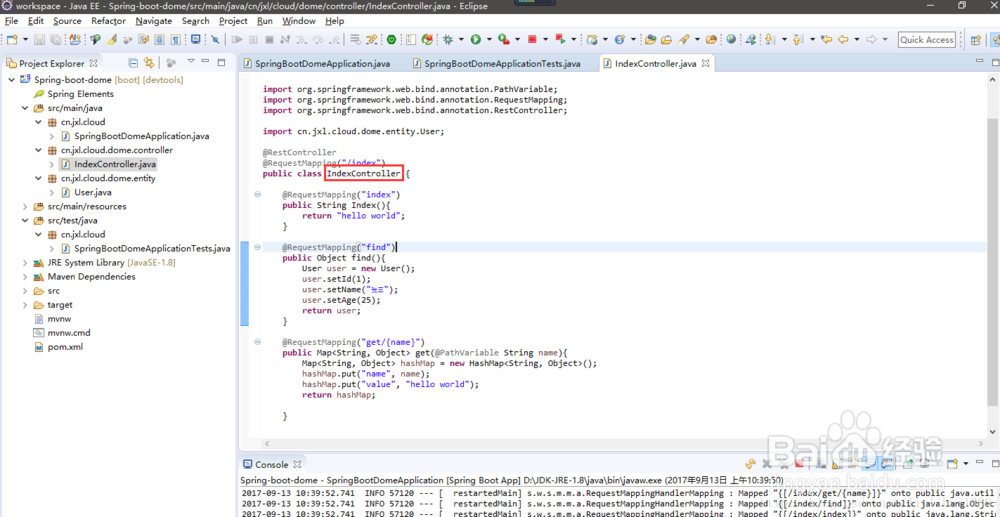Click the flashlight Search toolbar icon
Viewport: 1000px width, 517px height.
684,40
